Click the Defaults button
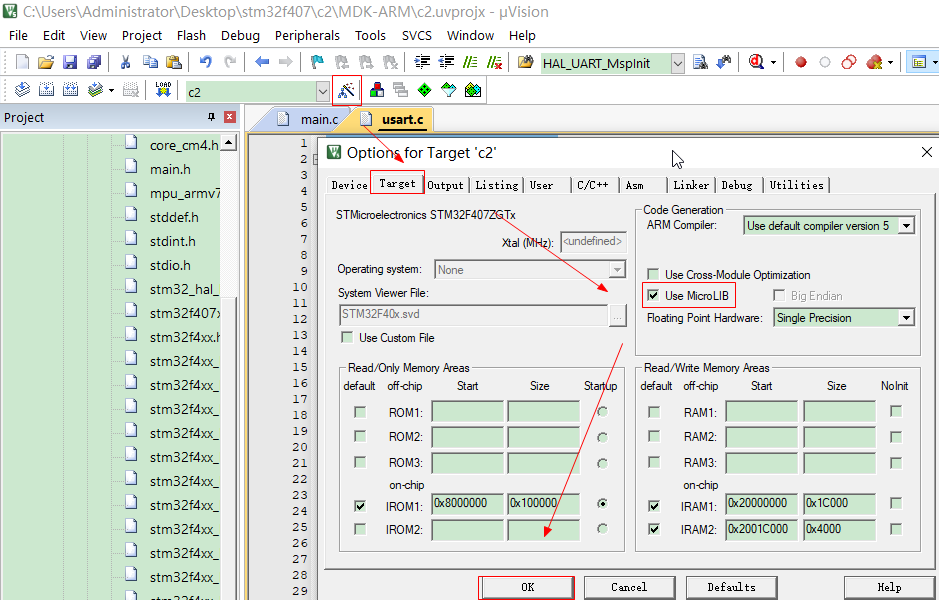The image size is (939, 600). click(731, 587)
